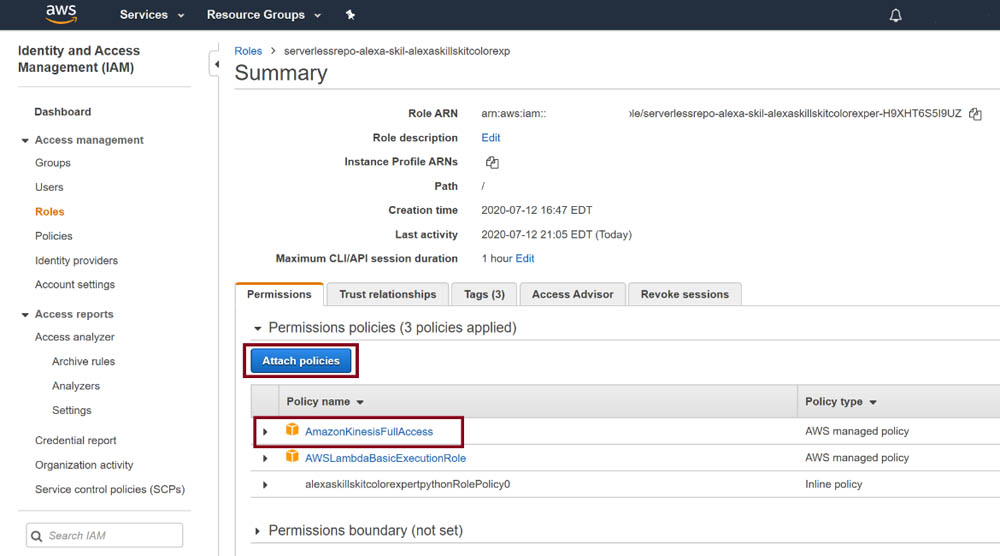The height and width of the screenshot is (556, 1000).
Task: Open the IAM Dashboard
Action: coord(62,112)
